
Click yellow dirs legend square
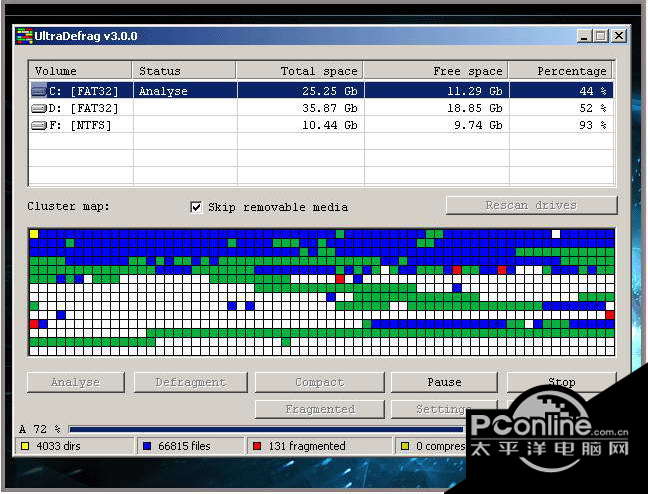25,446
